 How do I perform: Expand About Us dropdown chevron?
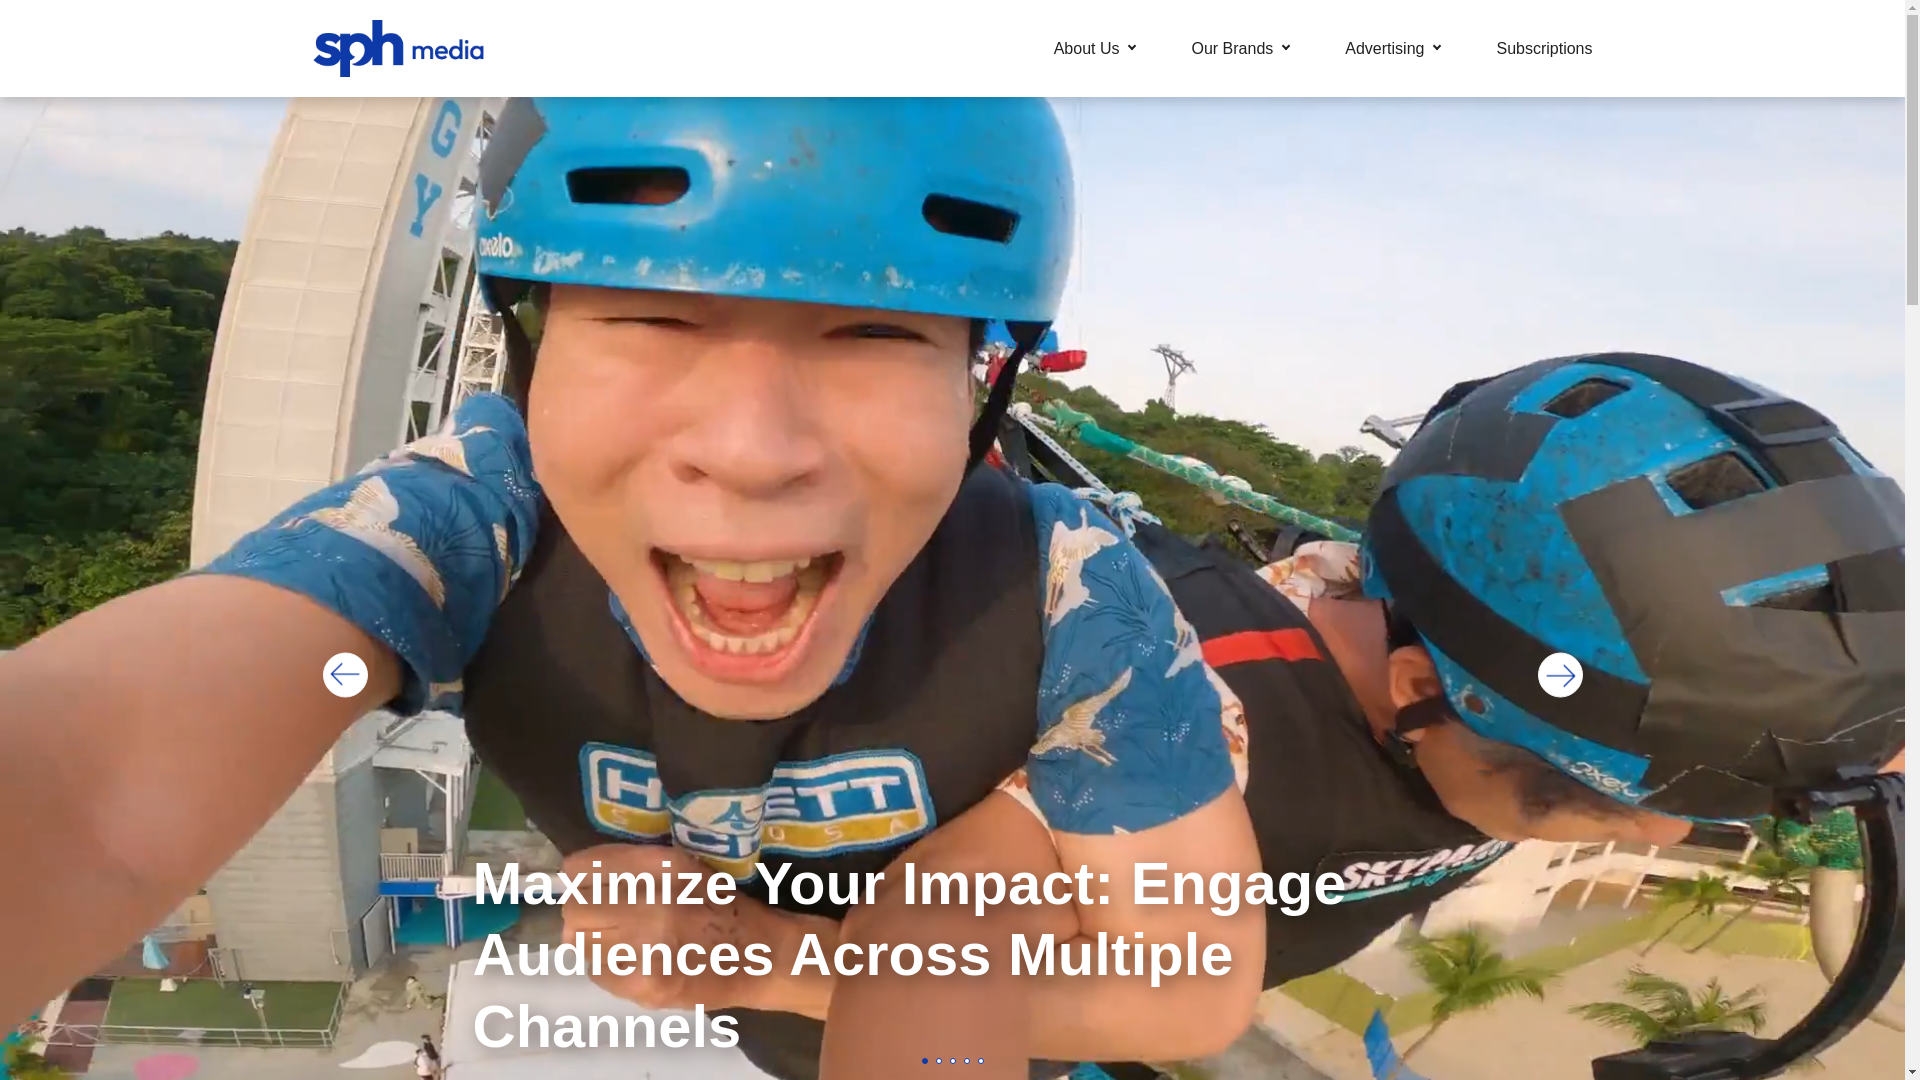tap(1132, 48)
